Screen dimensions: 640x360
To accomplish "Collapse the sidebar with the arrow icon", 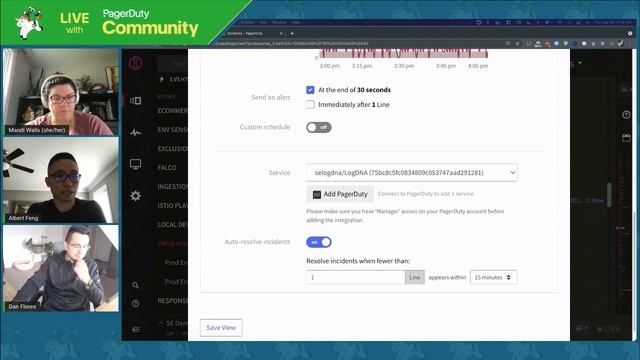I will (x=136, y=329).
